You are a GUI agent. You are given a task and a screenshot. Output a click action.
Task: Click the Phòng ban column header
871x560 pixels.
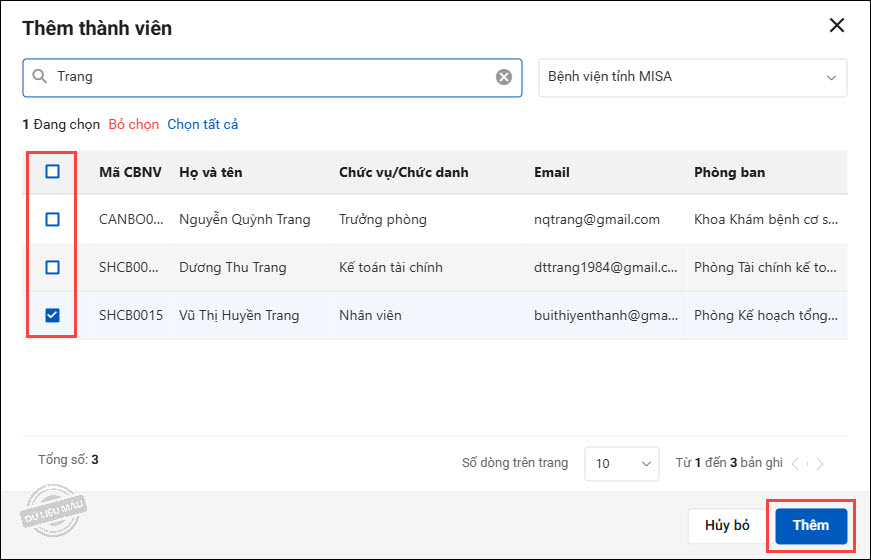[x=729, y=172]
